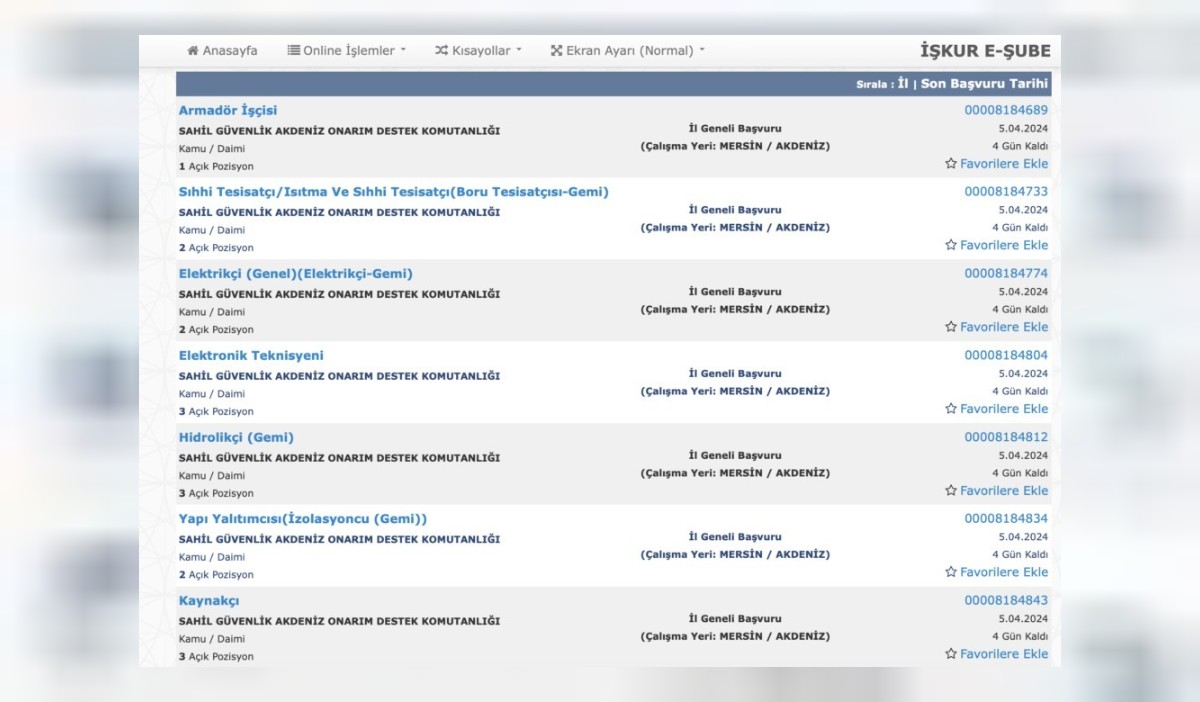Viewport: 1200px width, 702px height.
Task: Click the İŞKUR E-ŞUBE title
Action: click(x=985, y=51)
